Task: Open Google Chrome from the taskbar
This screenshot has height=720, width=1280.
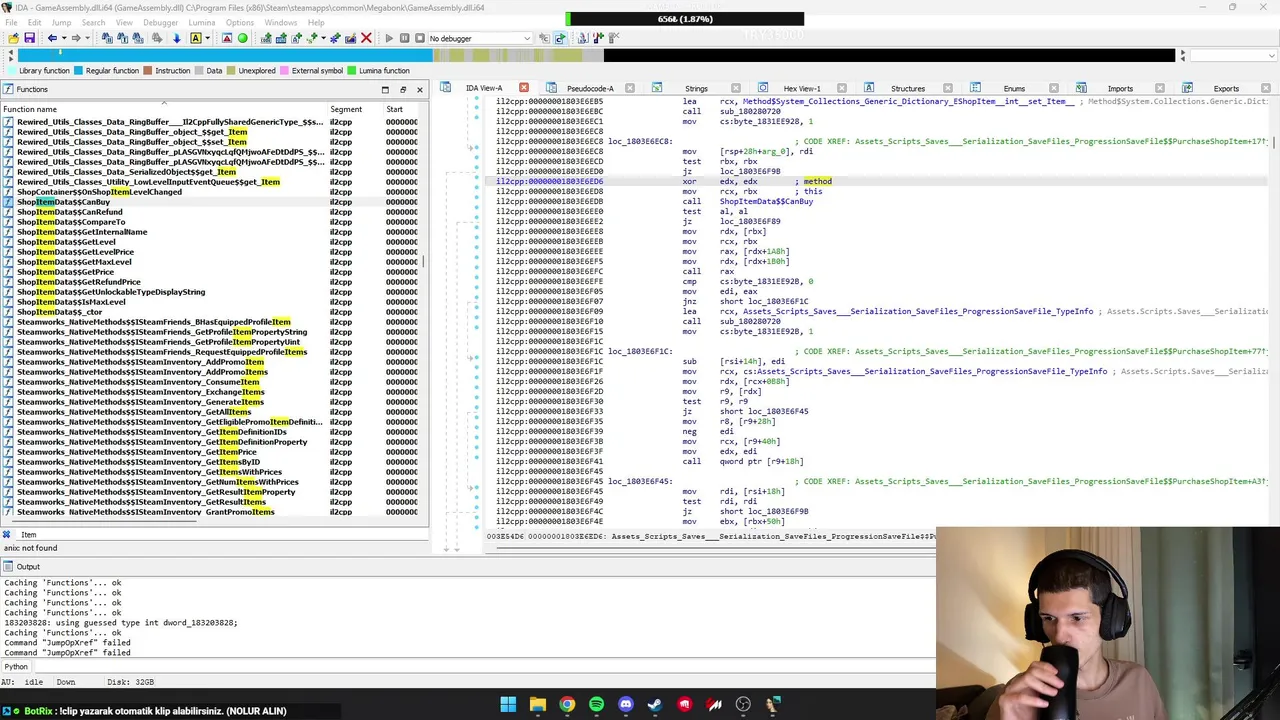Action: click(567, 704)
